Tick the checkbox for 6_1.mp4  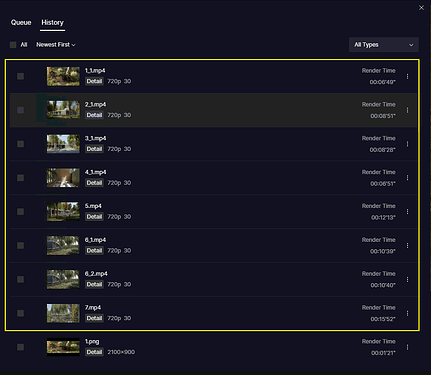[20, 245]
